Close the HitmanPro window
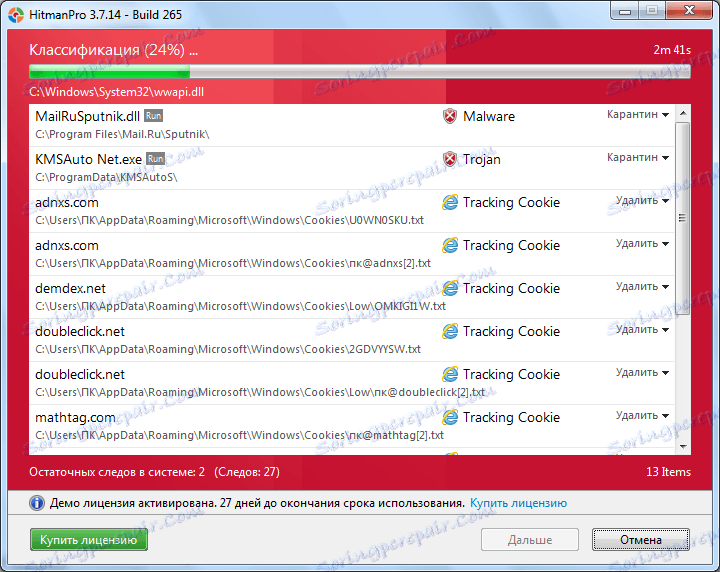Screen dimensions: 720x572 click(689, 11)
